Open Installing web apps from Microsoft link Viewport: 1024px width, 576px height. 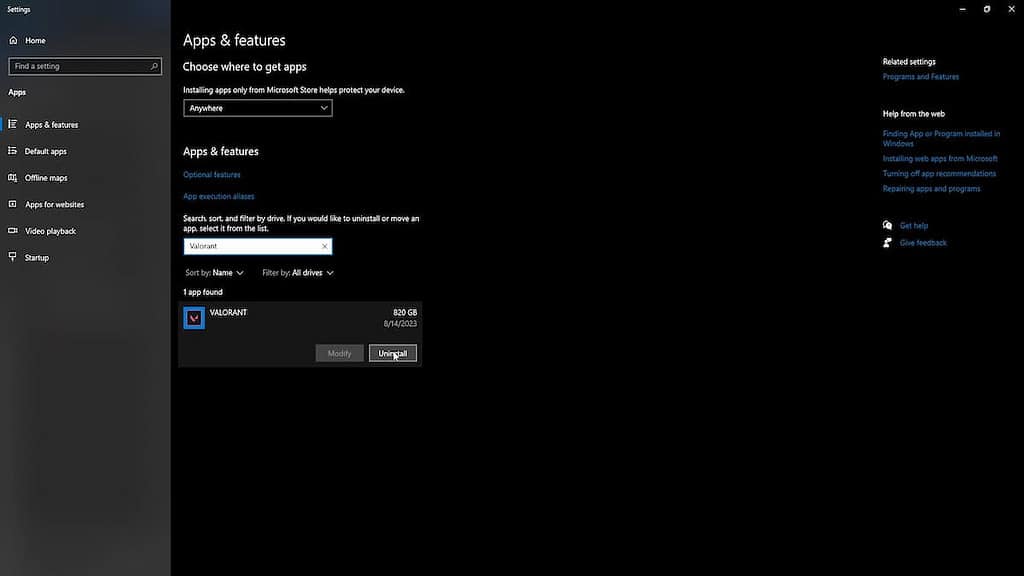(x=940, y=159)
